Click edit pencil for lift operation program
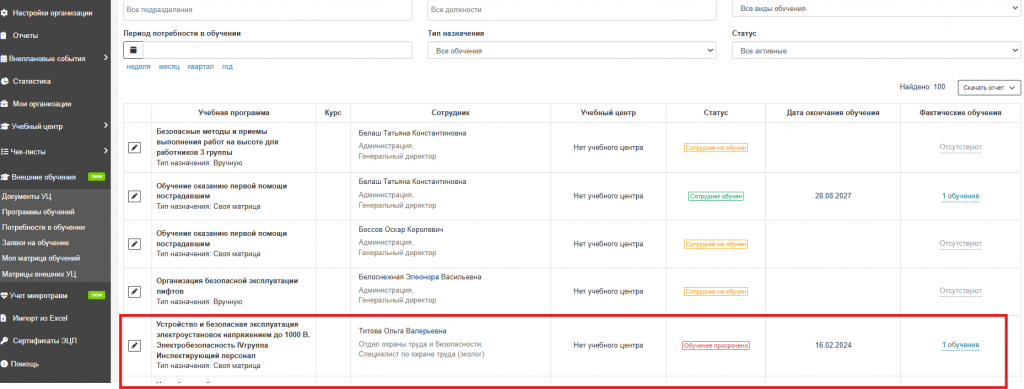Viewport: 1024px width, 389px height. (x=134, y=291)
